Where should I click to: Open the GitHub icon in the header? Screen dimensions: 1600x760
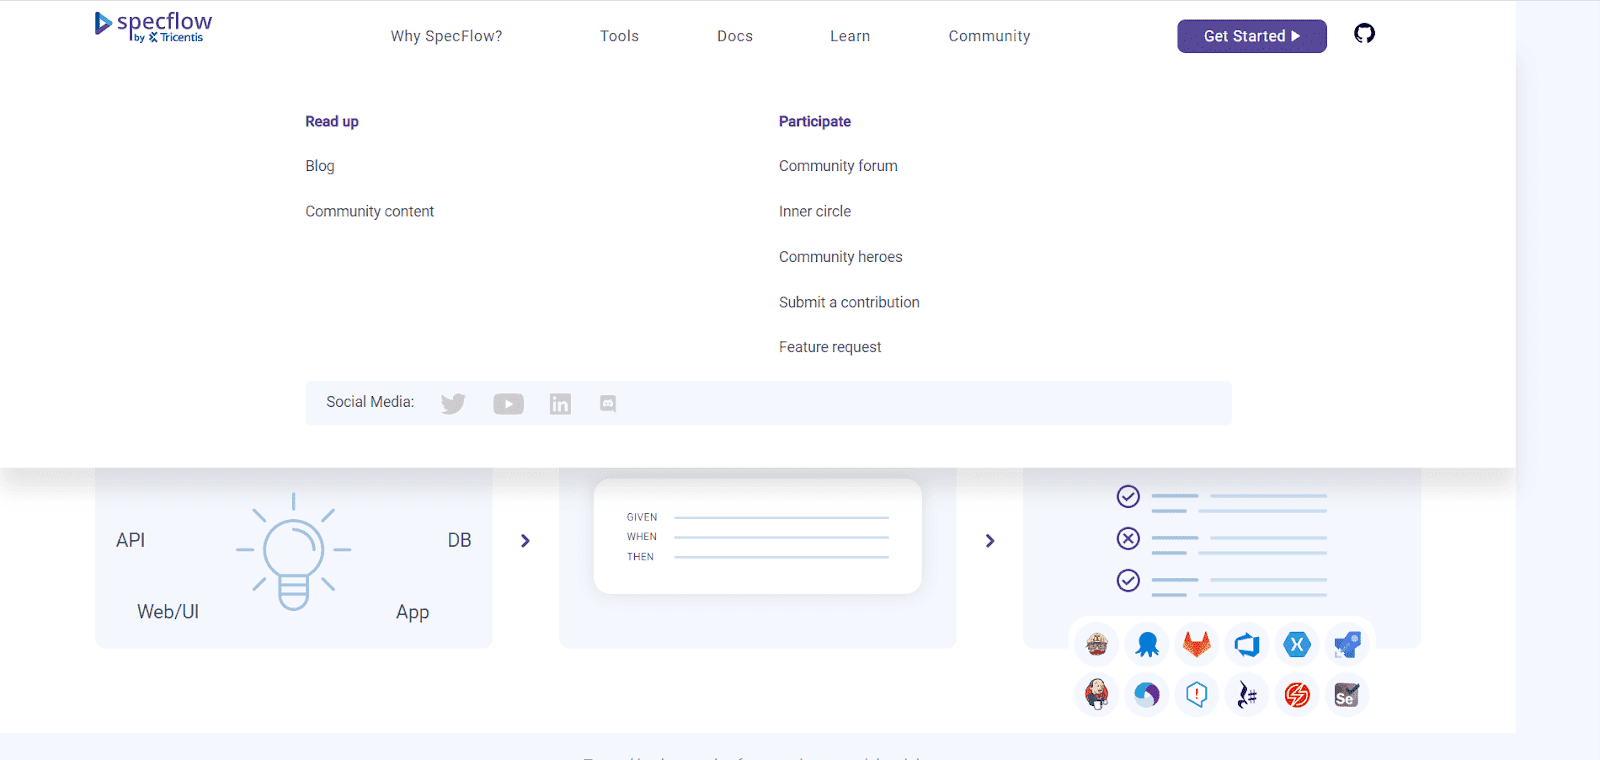tap(1364, 34)
